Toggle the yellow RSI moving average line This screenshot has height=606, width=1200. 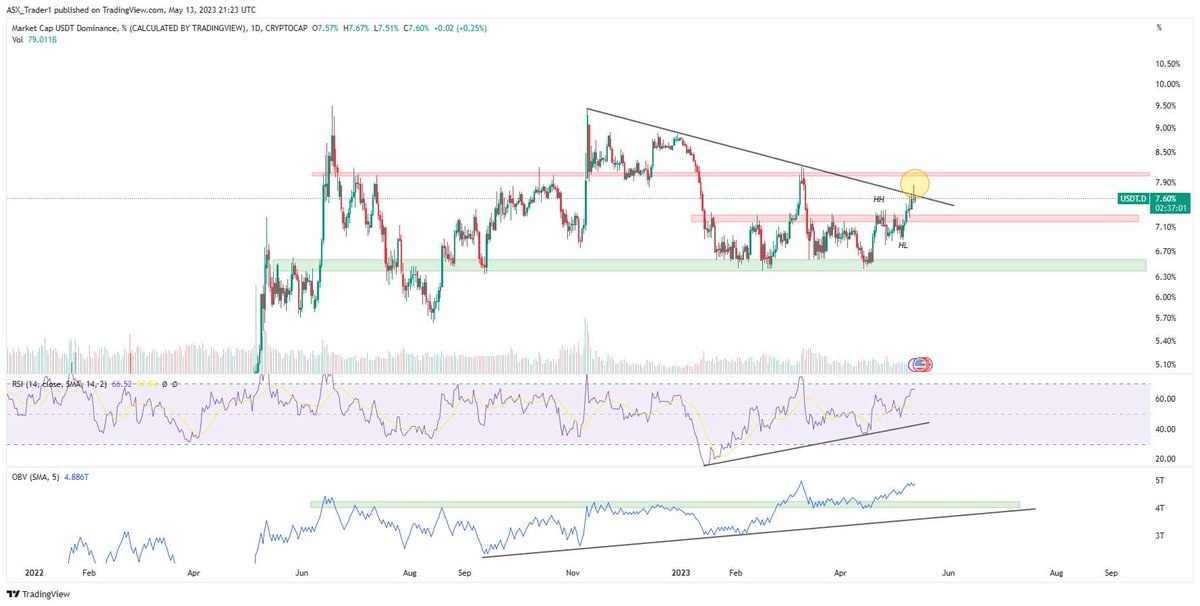point(146,382)
